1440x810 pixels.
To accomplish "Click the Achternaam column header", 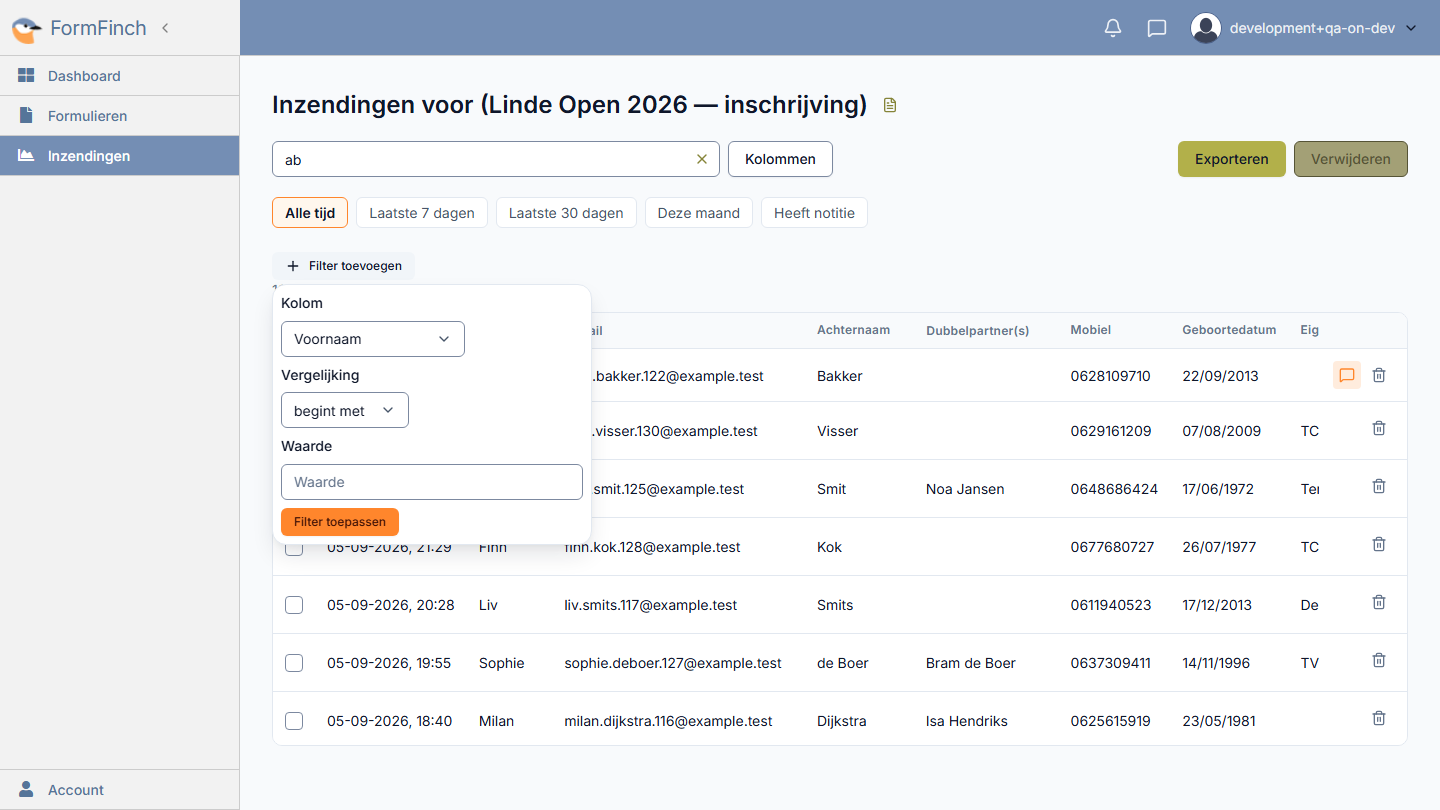I will pyautogui.click(x=853, y=330).
